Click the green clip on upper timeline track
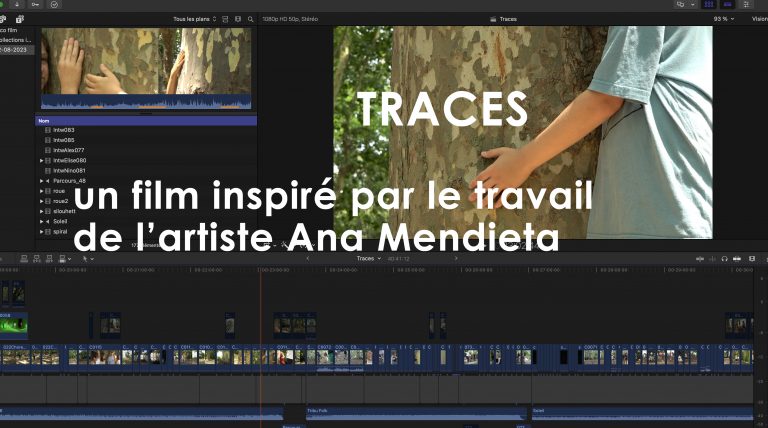The image size is (768, 428). [x=14, y=324]
